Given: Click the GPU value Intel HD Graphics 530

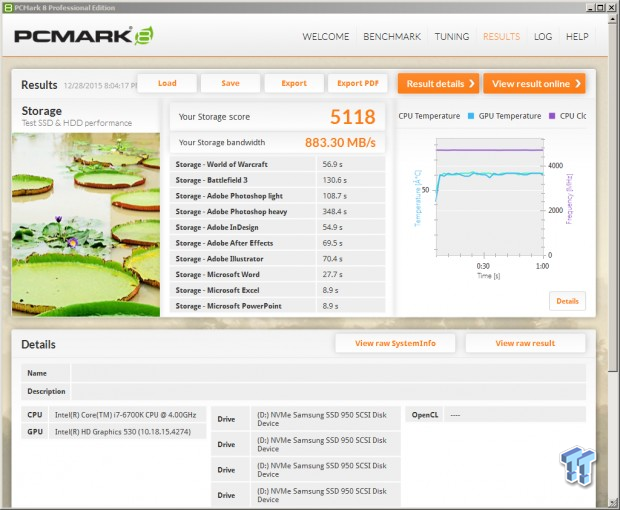Looking at the screenshot, I should [123, 432].
